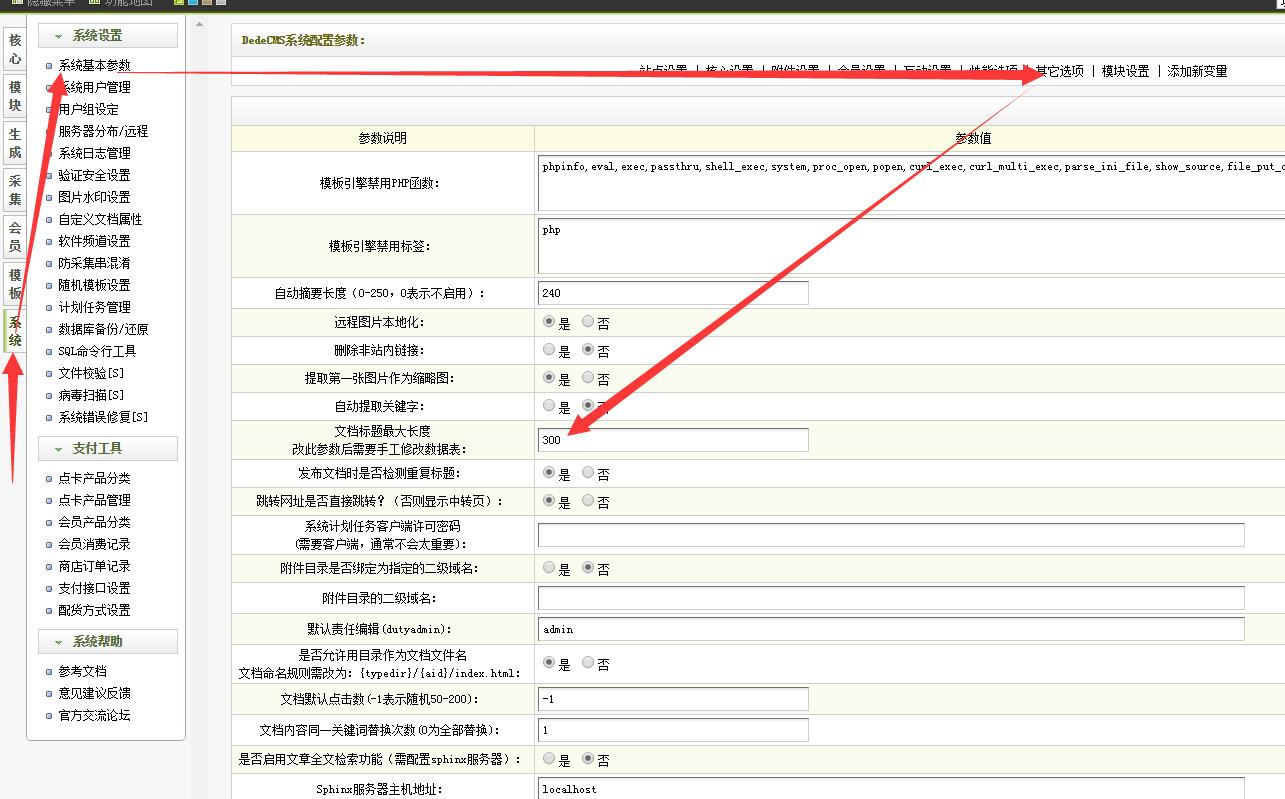Click the Sphinx服务器主机地址 field showing localhost
The height and width of the screenshot is (799, 1285).
pyautogui.click(x=891, y=788)
